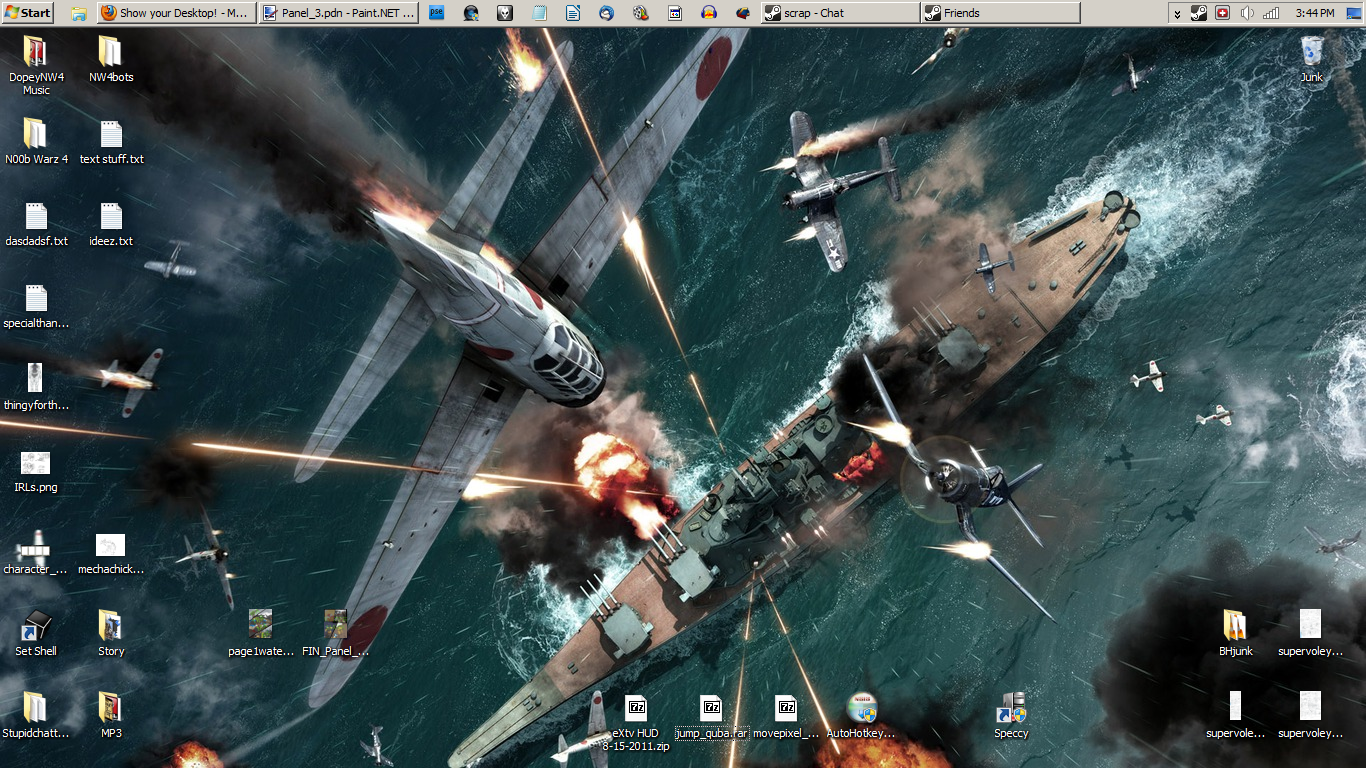Screen dimensions: 1366x768
Task: Select the Story folder icon
Action: [110, 627]
